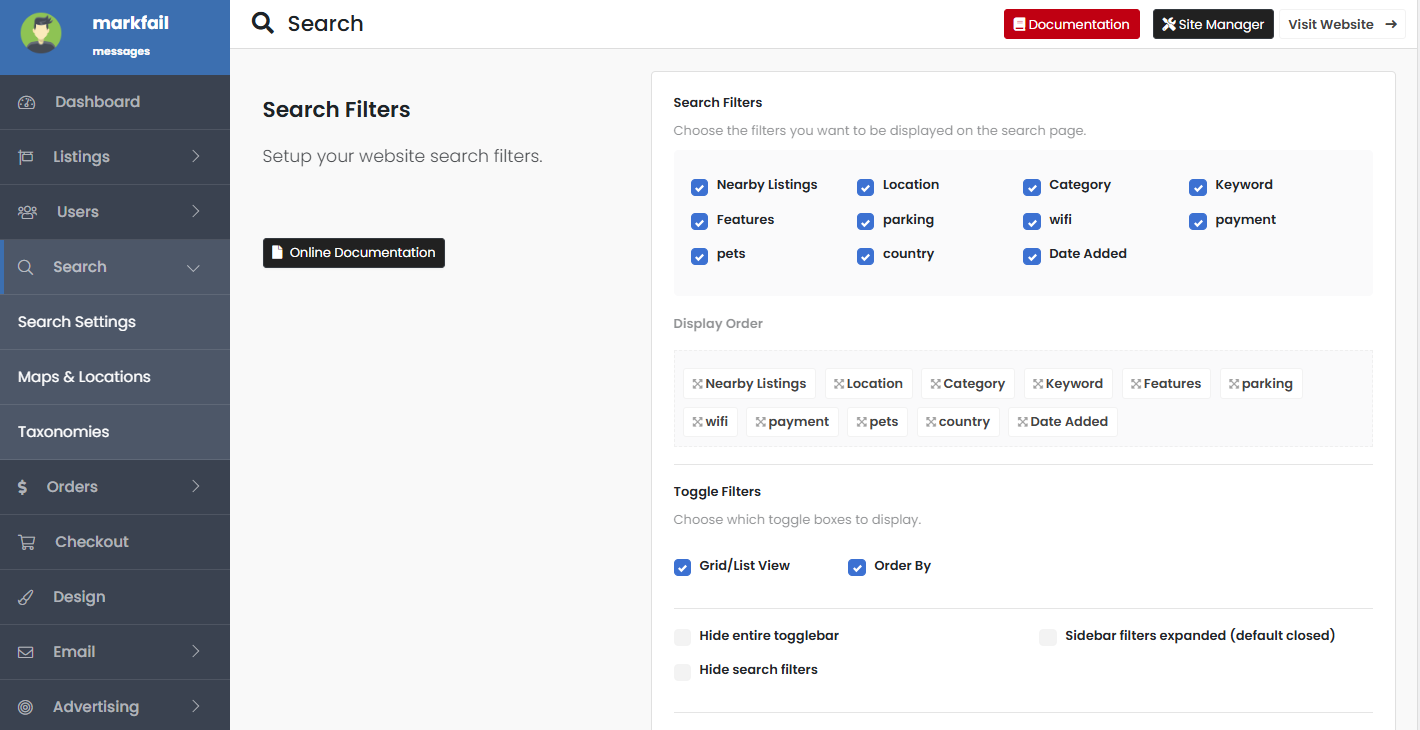Click the markfail user avatar
Image resolution: width=1420 pixels, height=730 pixels.
(x=41, y=33)
